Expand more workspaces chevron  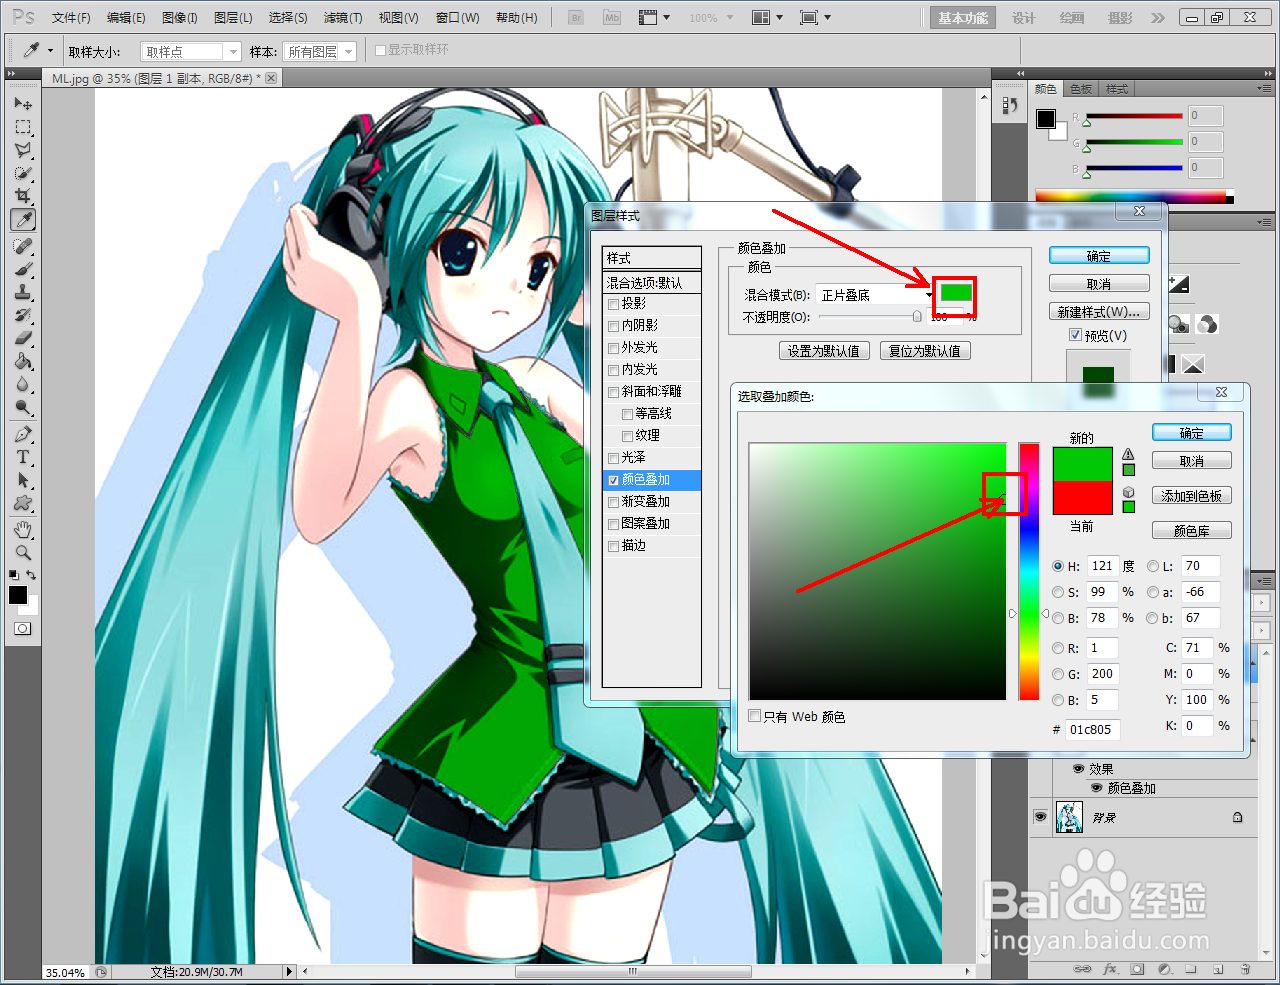(1157, 18)
